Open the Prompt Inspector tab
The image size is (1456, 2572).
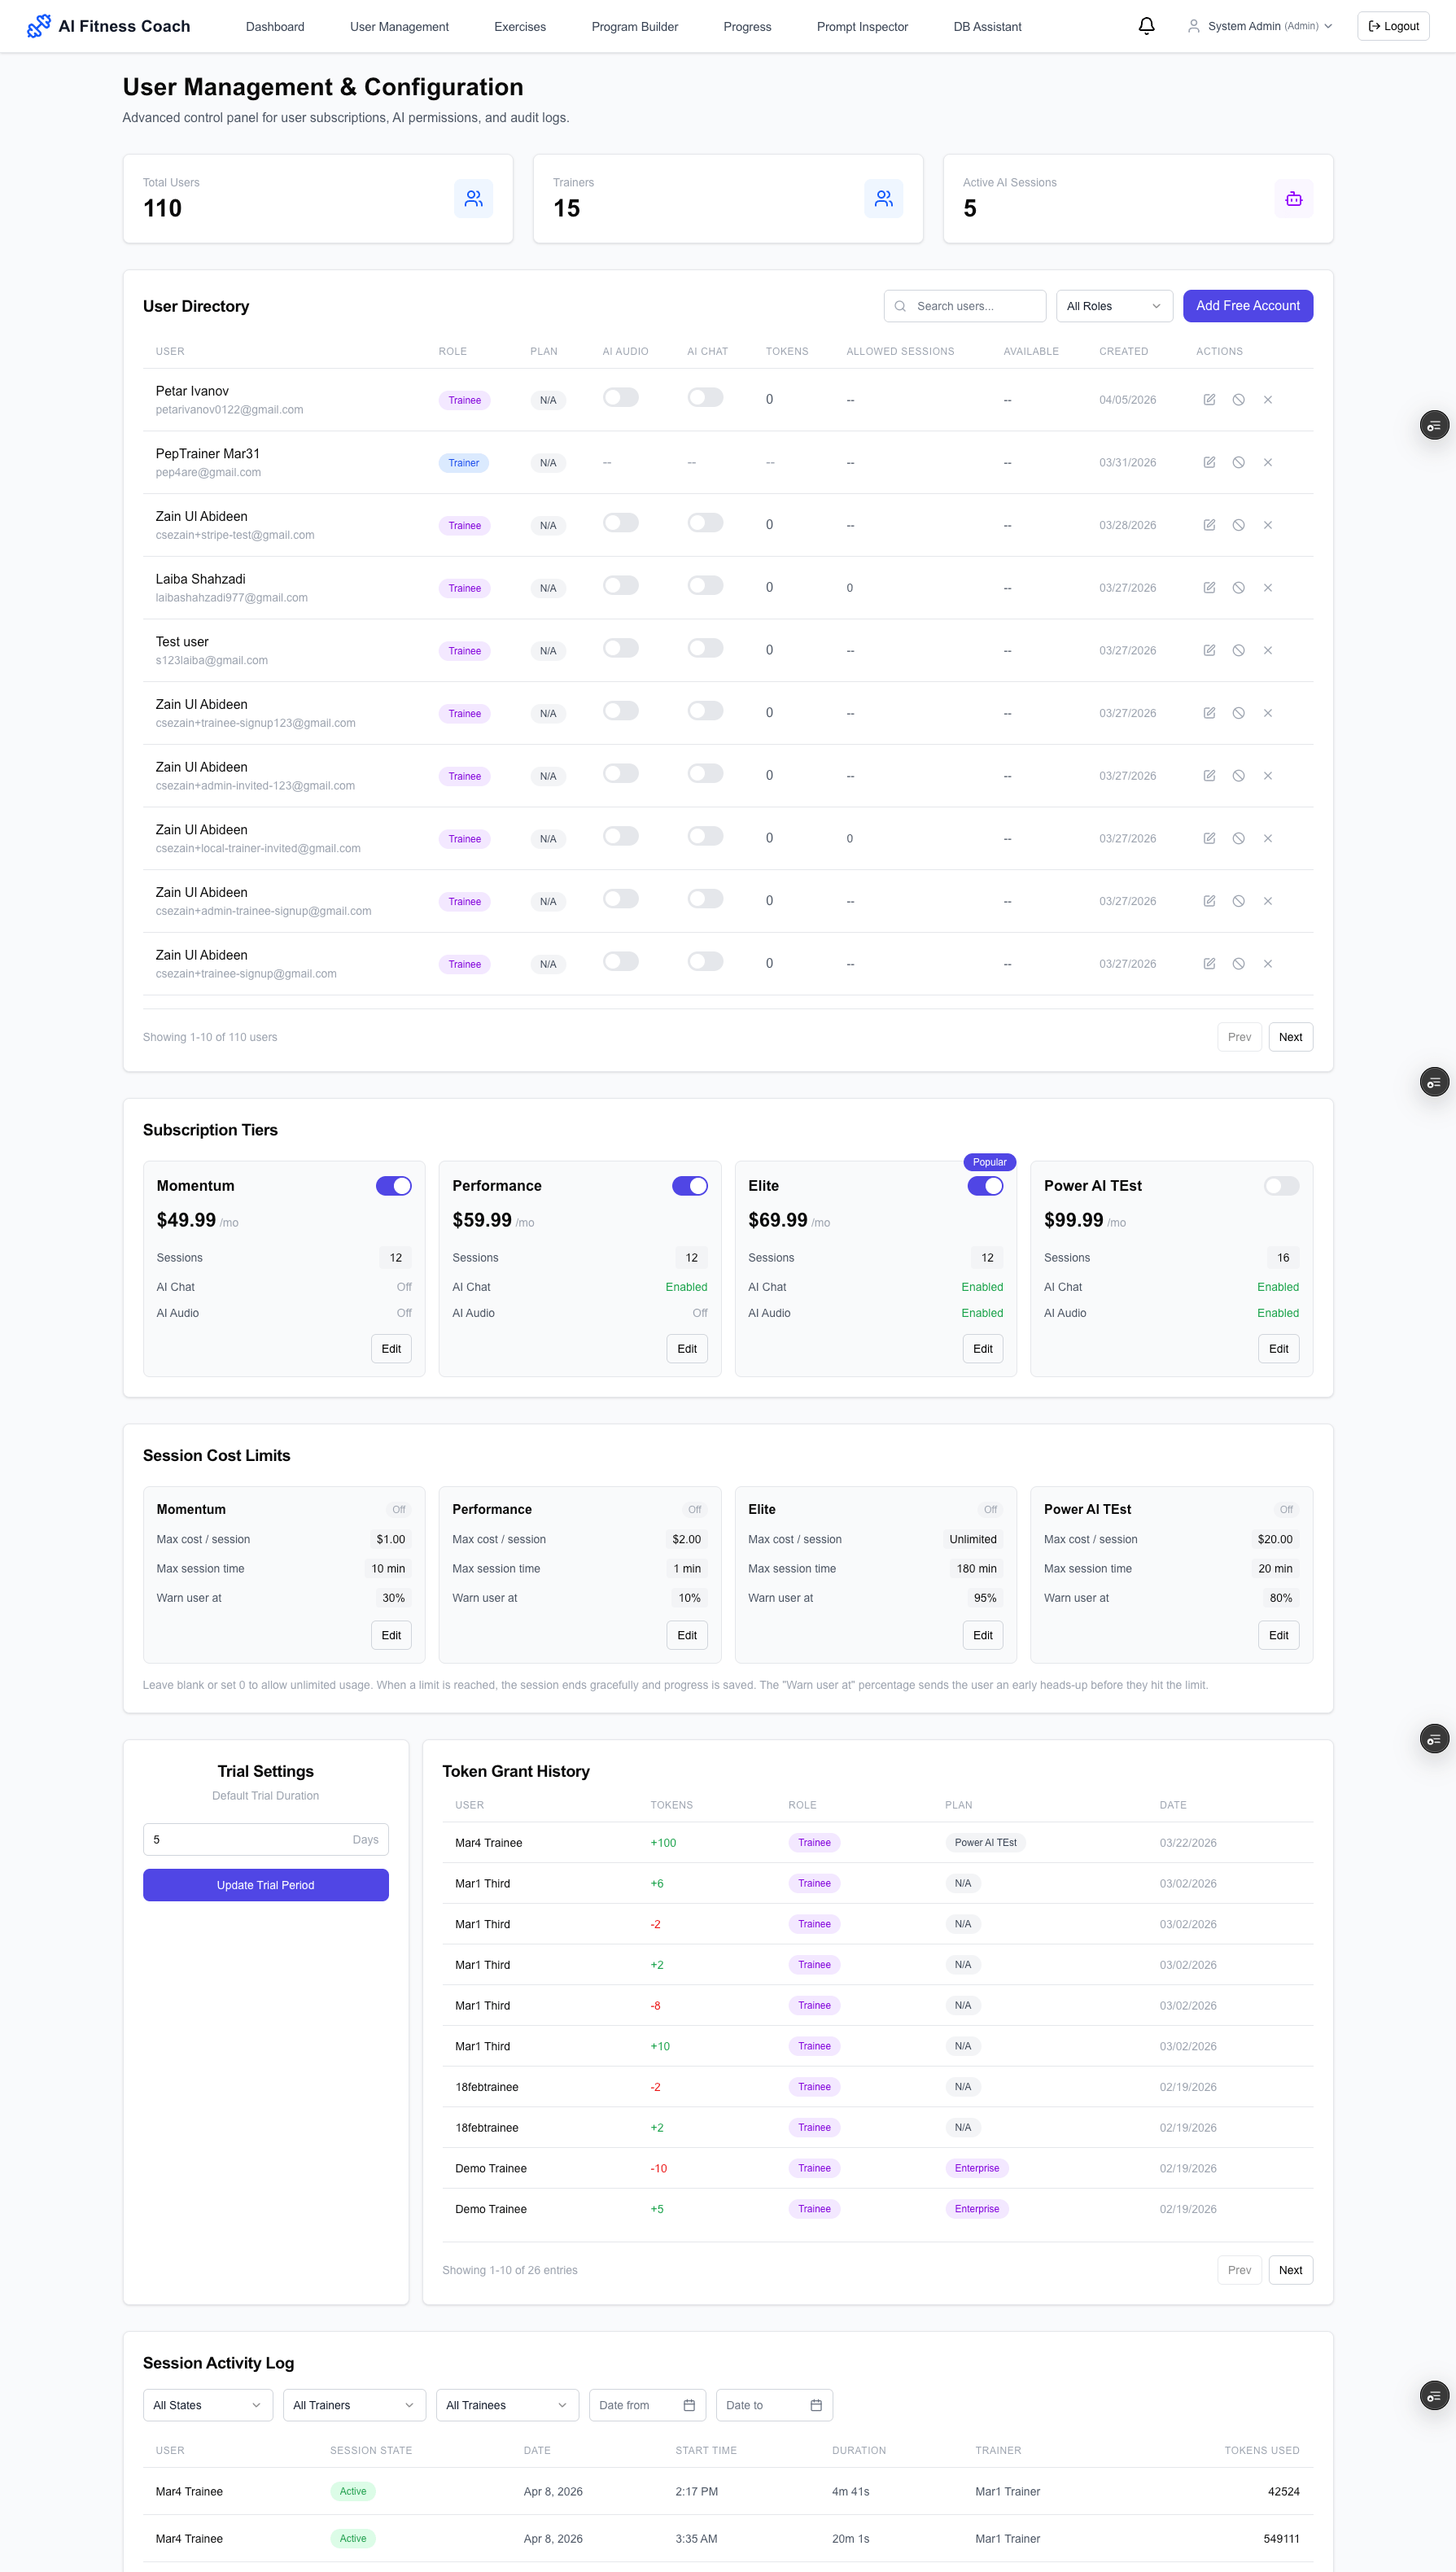pos(862,27)
